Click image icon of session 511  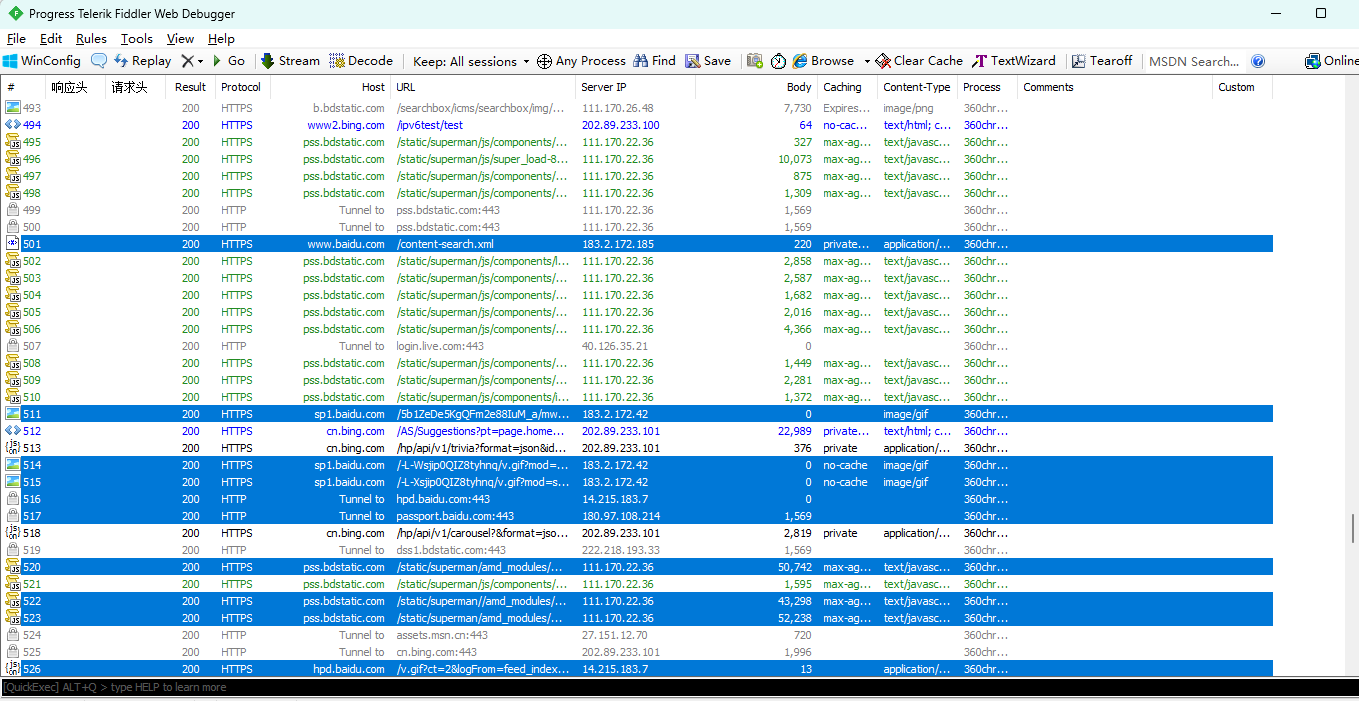(x=13, y=414)
